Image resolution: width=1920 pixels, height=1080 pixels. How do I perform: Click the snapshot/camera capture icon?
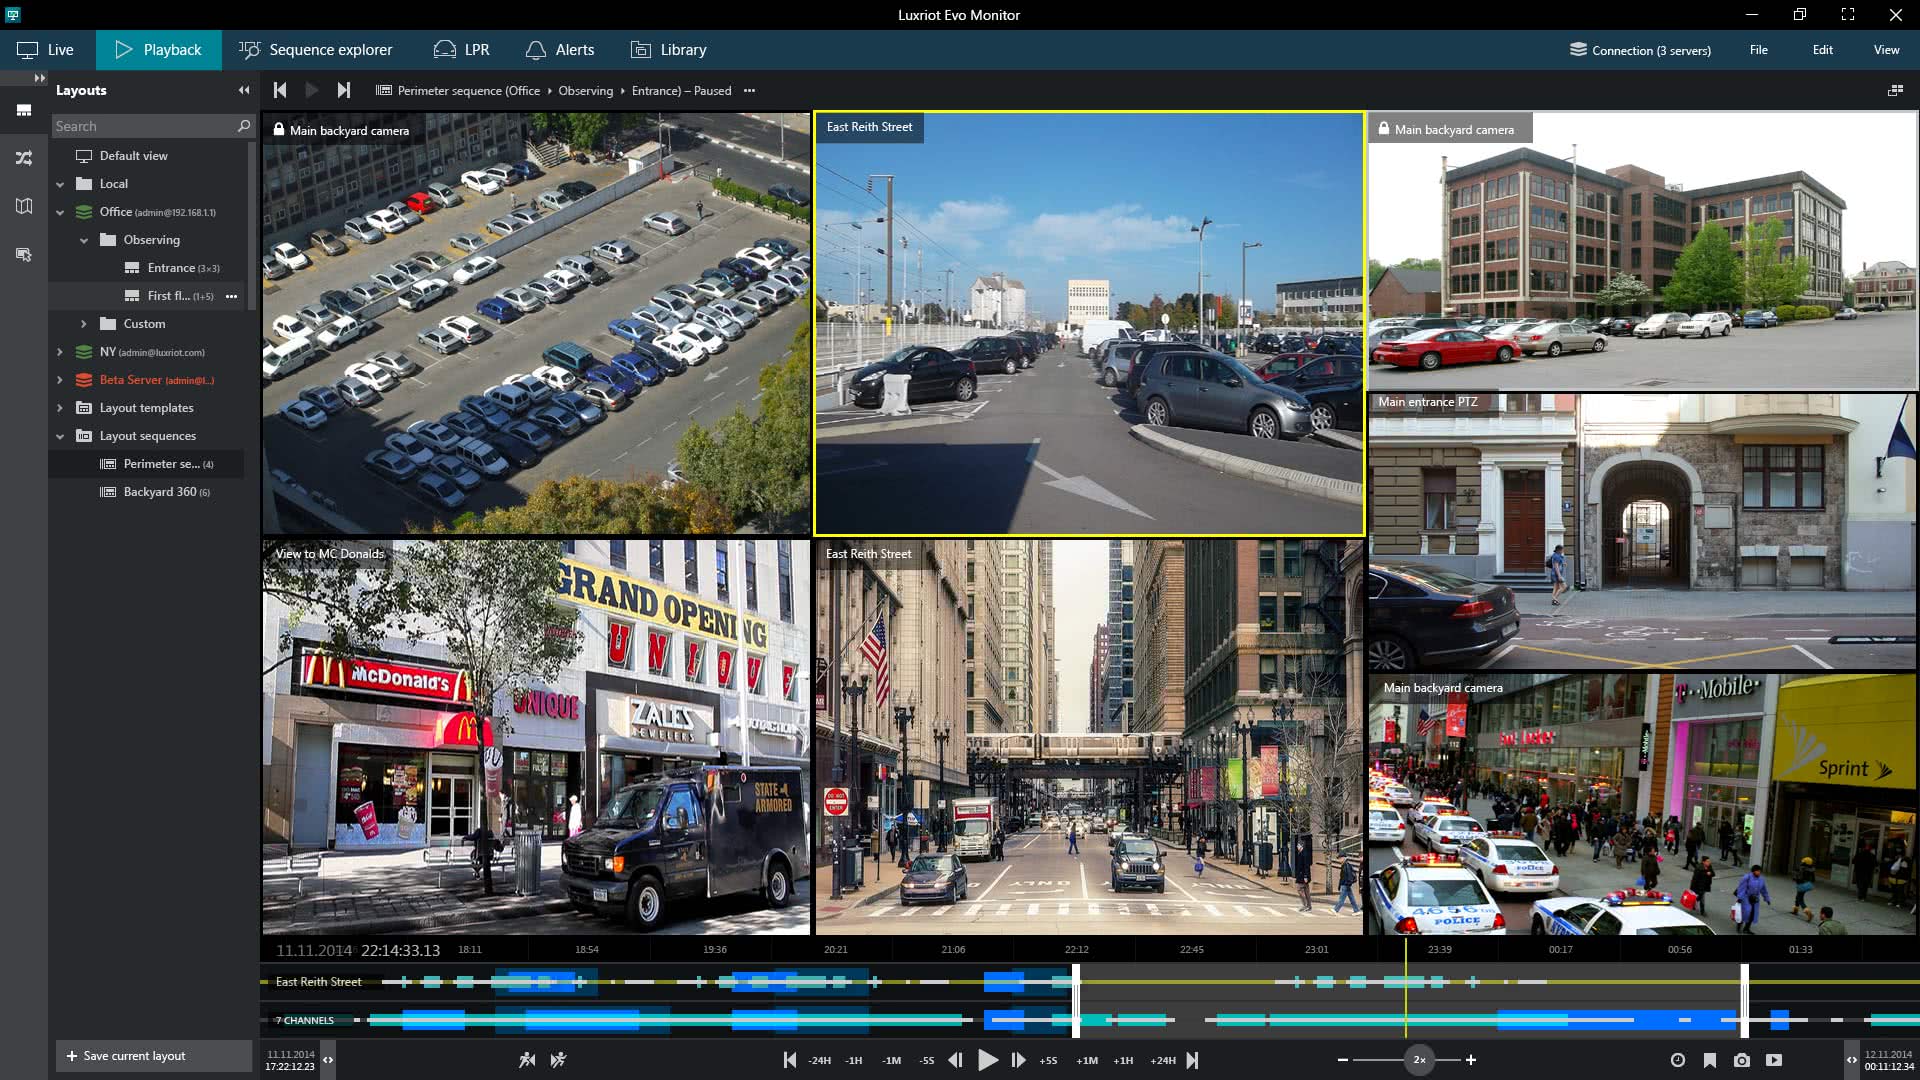click(1742, 1059)
